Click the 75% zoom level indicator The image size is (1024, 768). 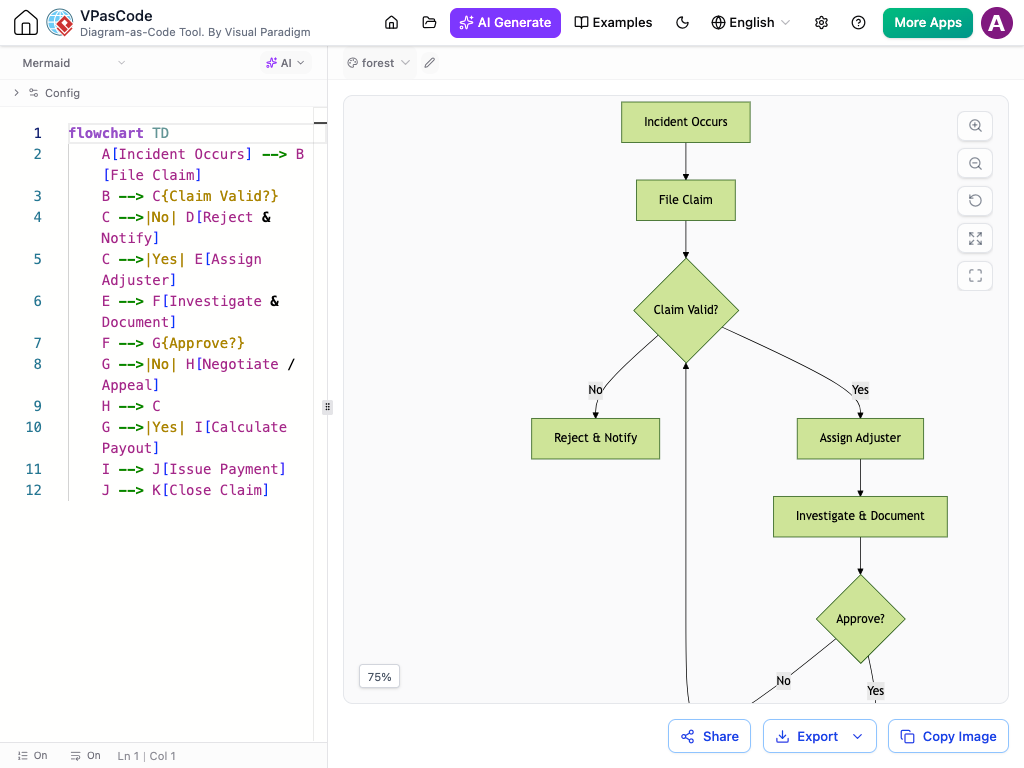pos(379,677)
